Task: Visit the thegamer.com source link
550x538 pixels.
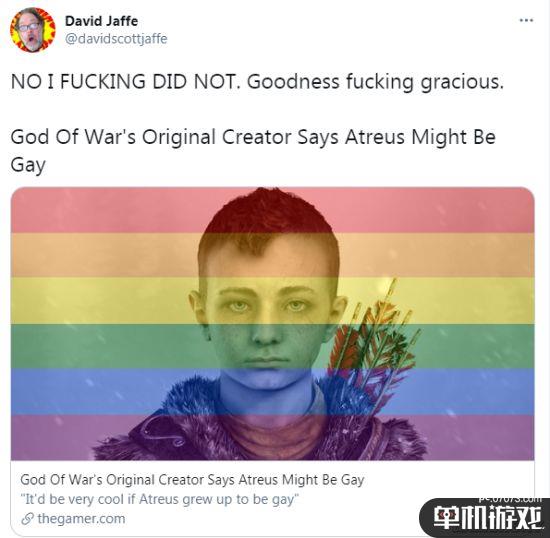Action: 81,519
